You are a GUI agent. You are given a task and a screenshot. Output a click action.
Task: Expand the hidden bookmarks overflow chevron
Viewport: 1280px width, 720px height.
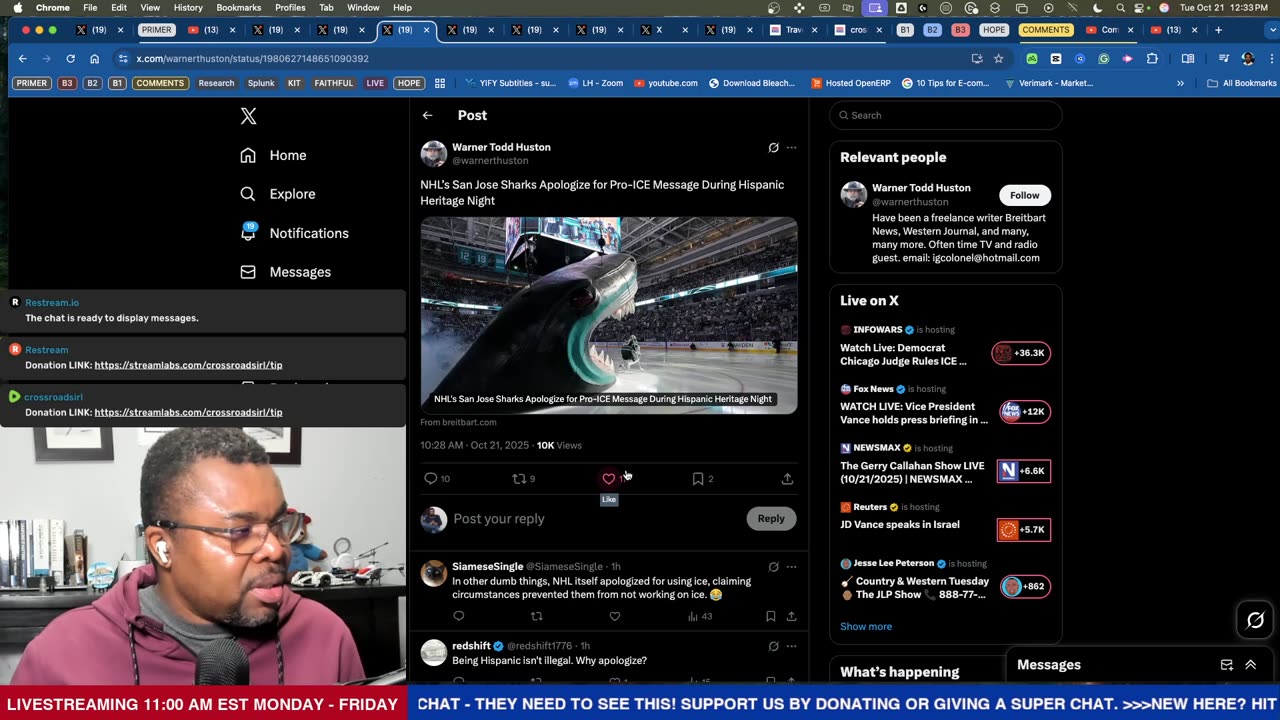point(1180,83)
